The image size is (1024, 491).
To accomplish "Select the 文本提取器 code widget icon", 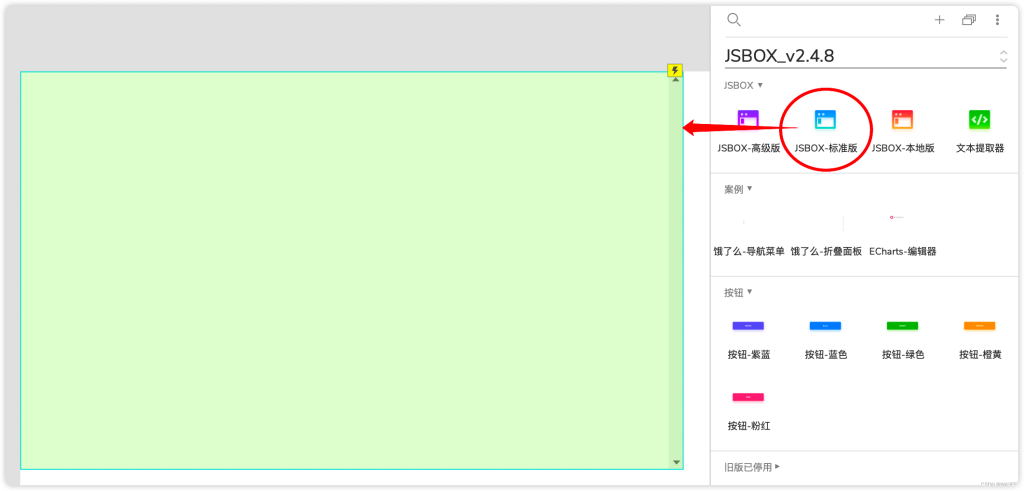I will click(x=979, y=120).
